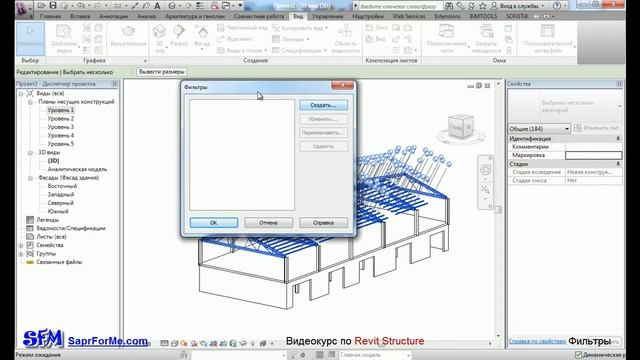Click the Measure tool icon in quick access toolbar
Screen dimensions: 640x360
pos(118,6)
